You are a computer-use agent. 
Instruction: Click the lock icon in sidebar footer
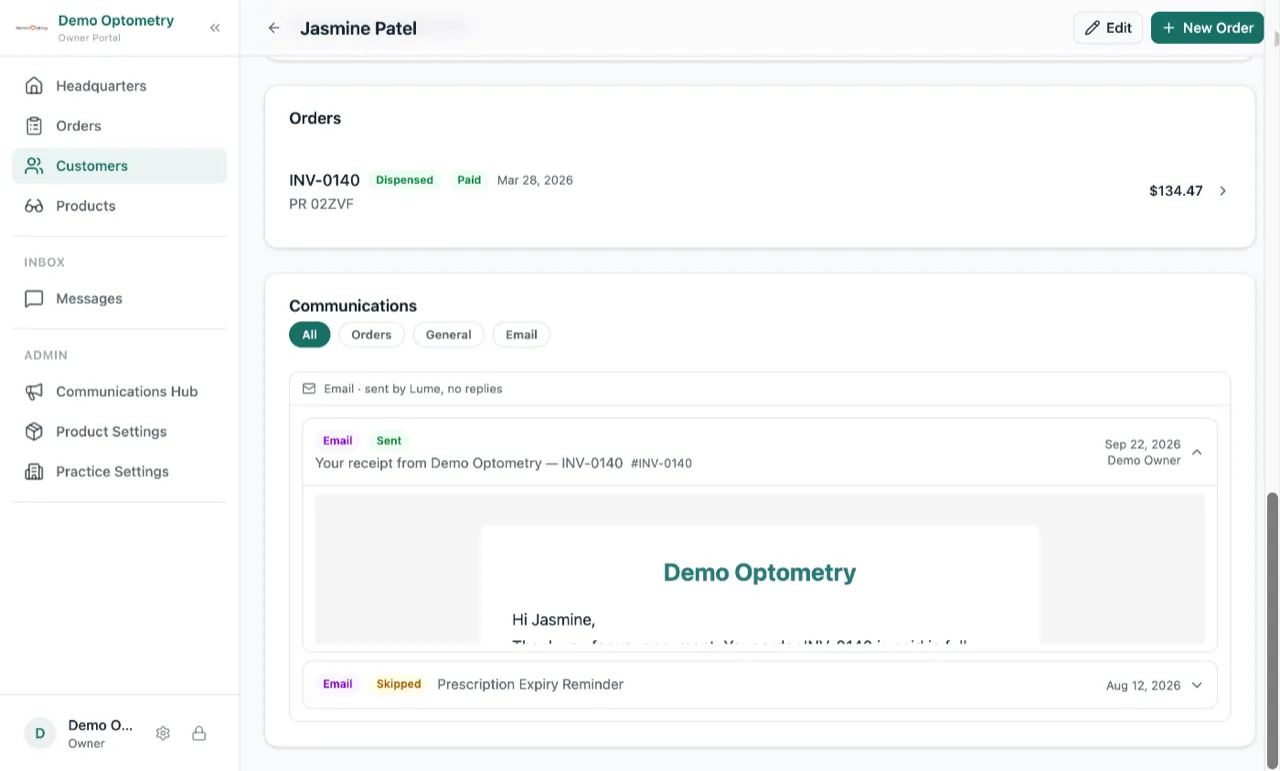tap(199, 733)
